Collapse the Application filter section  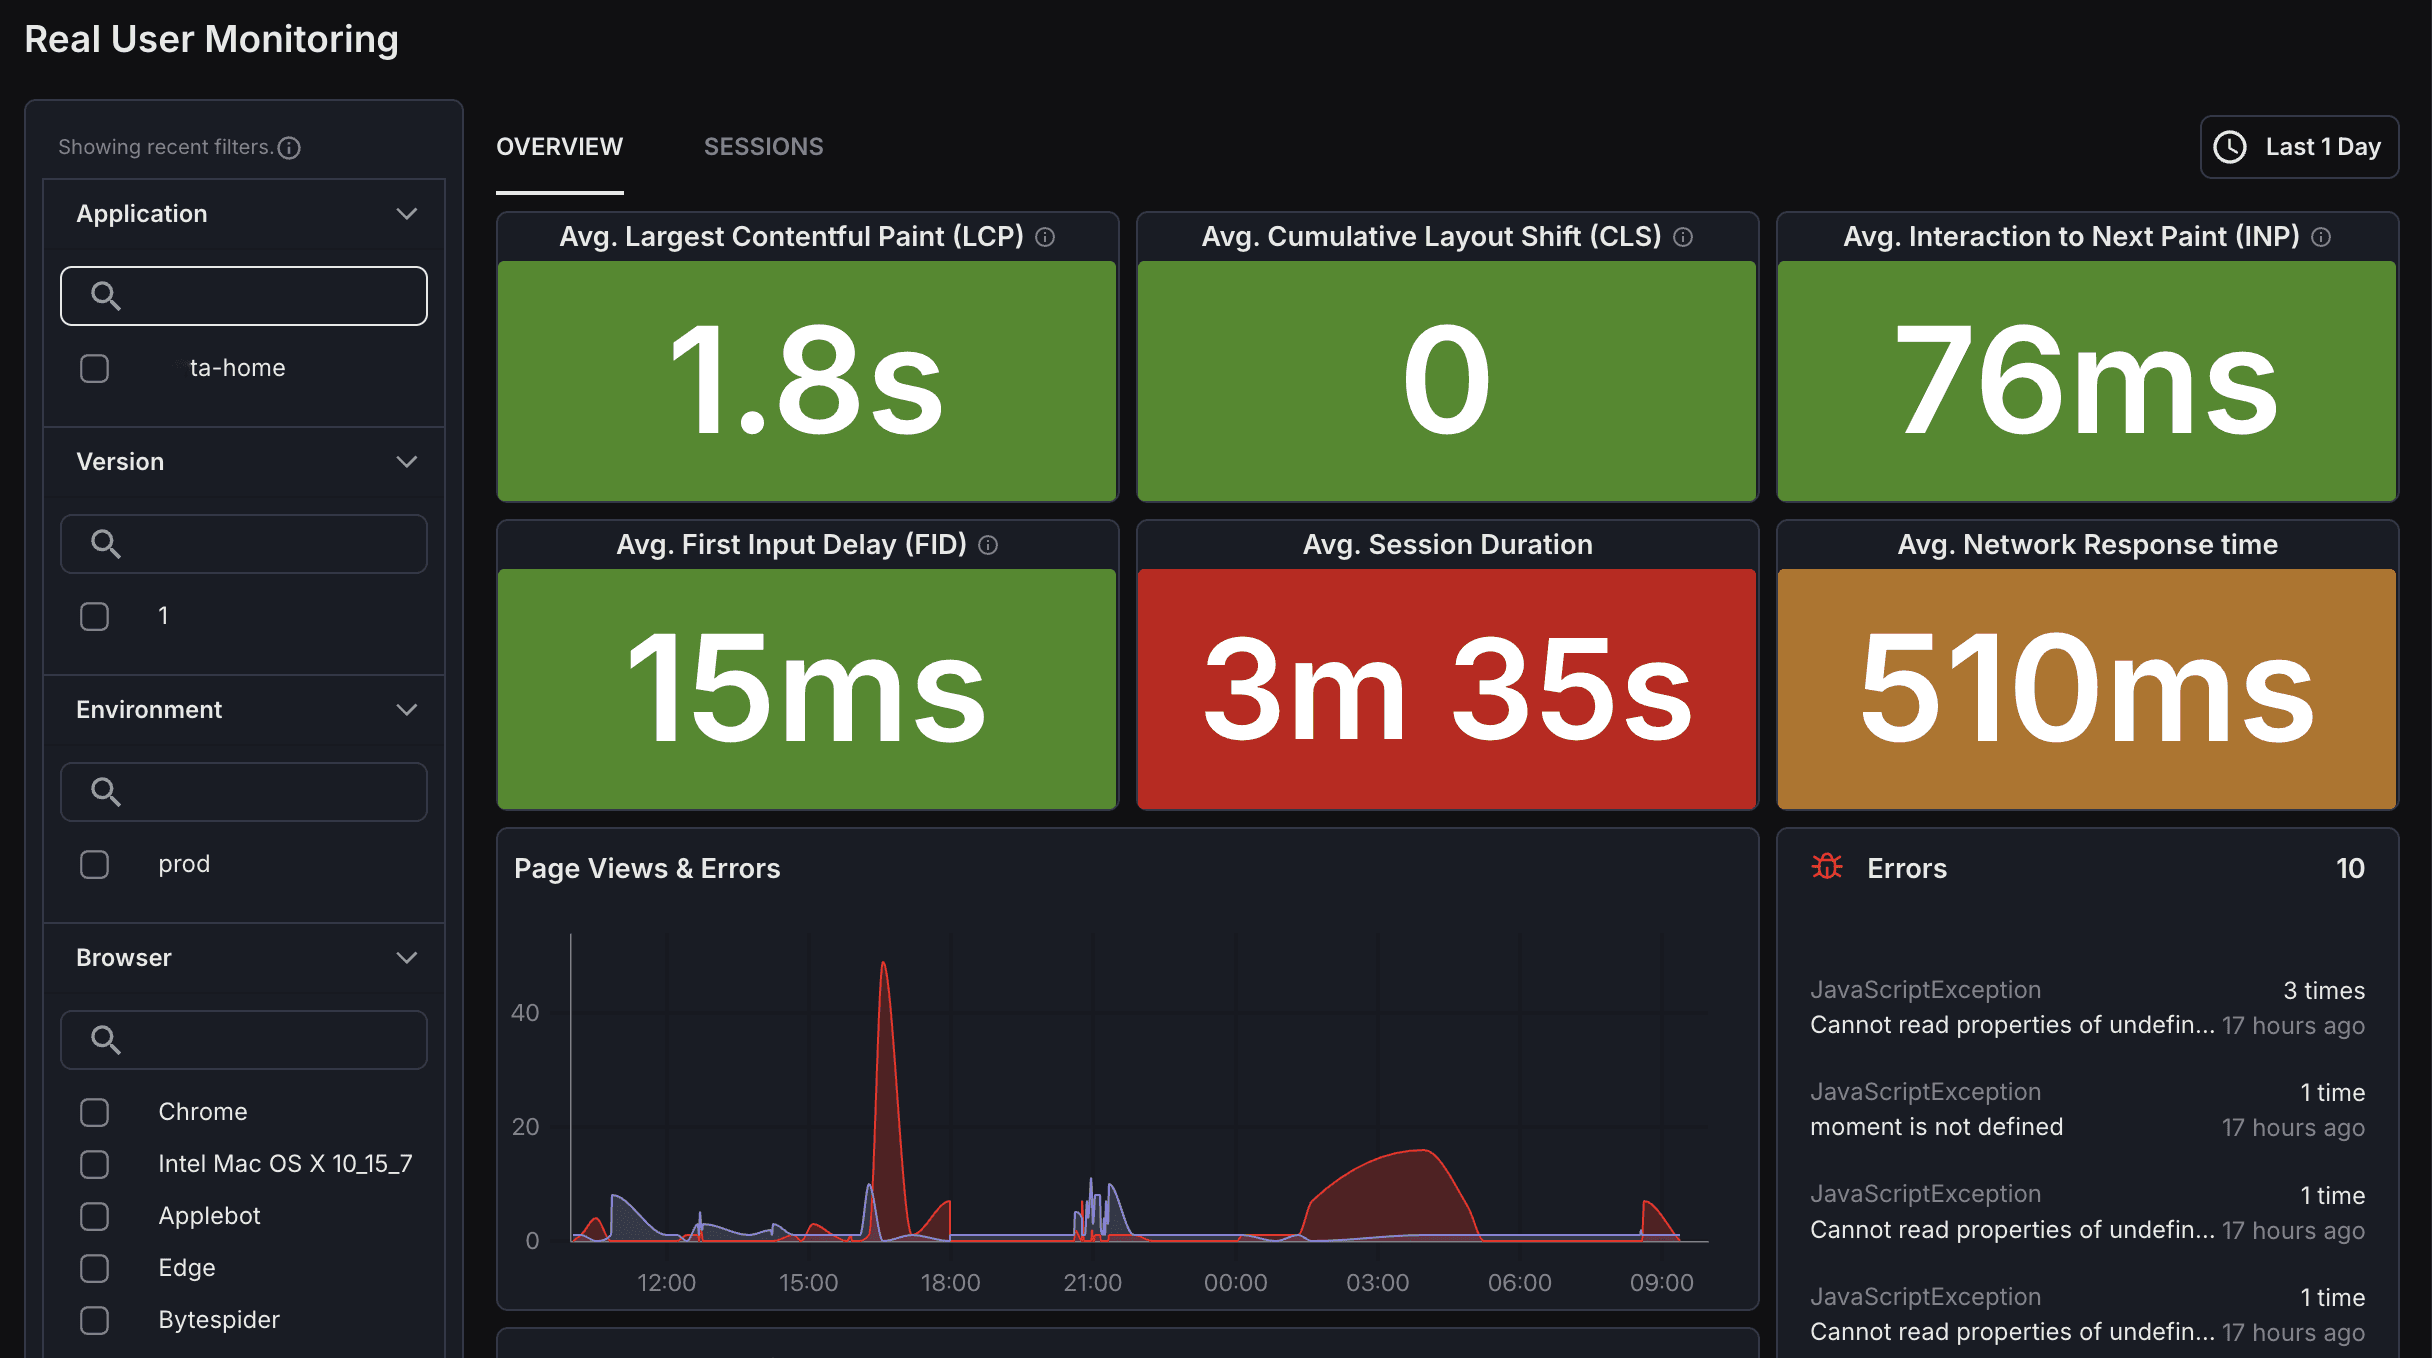[x=406, y=214]
